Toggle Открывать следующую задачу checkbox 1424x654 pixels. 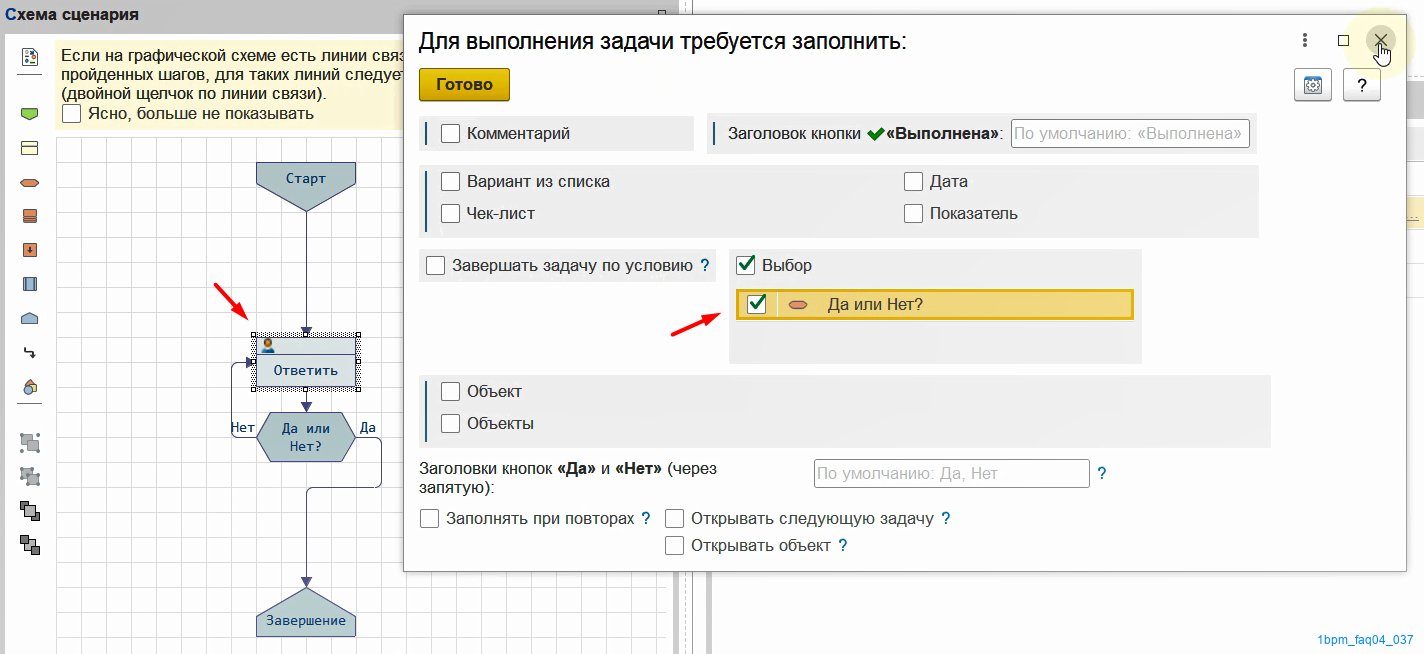pyautogui.click(x=674, y=519)
